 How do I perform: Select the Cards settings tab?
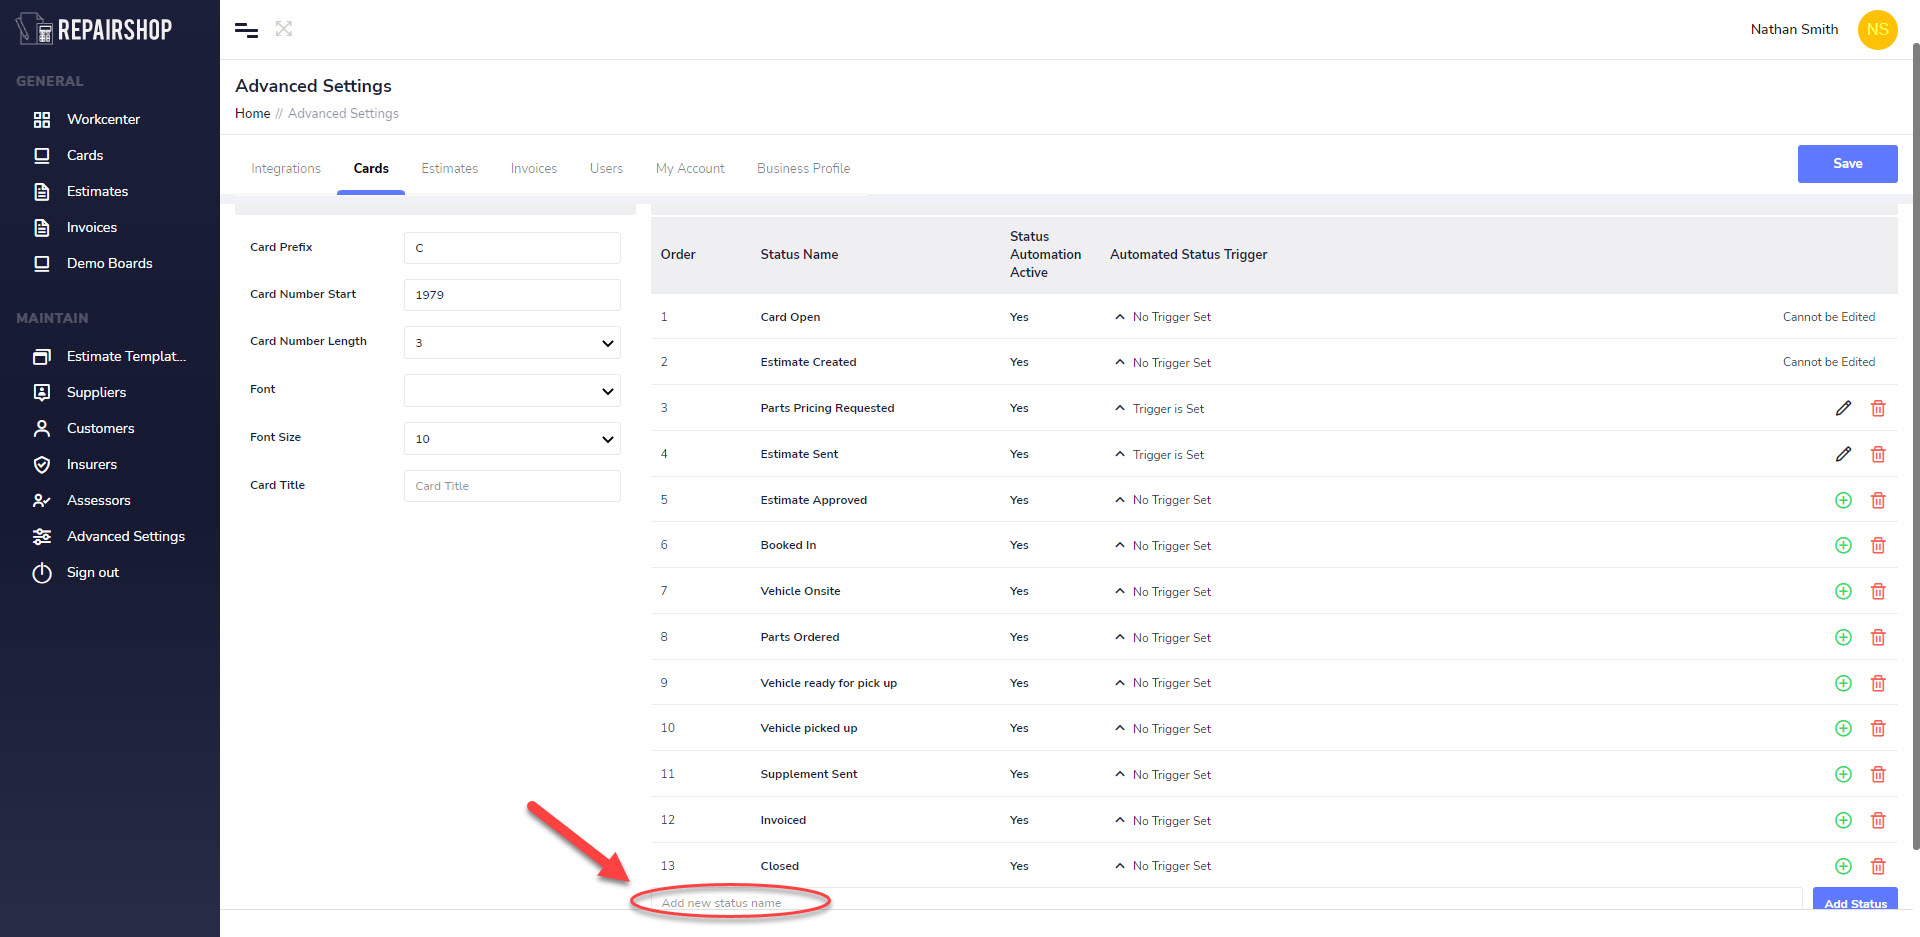(x=371, y=168)
